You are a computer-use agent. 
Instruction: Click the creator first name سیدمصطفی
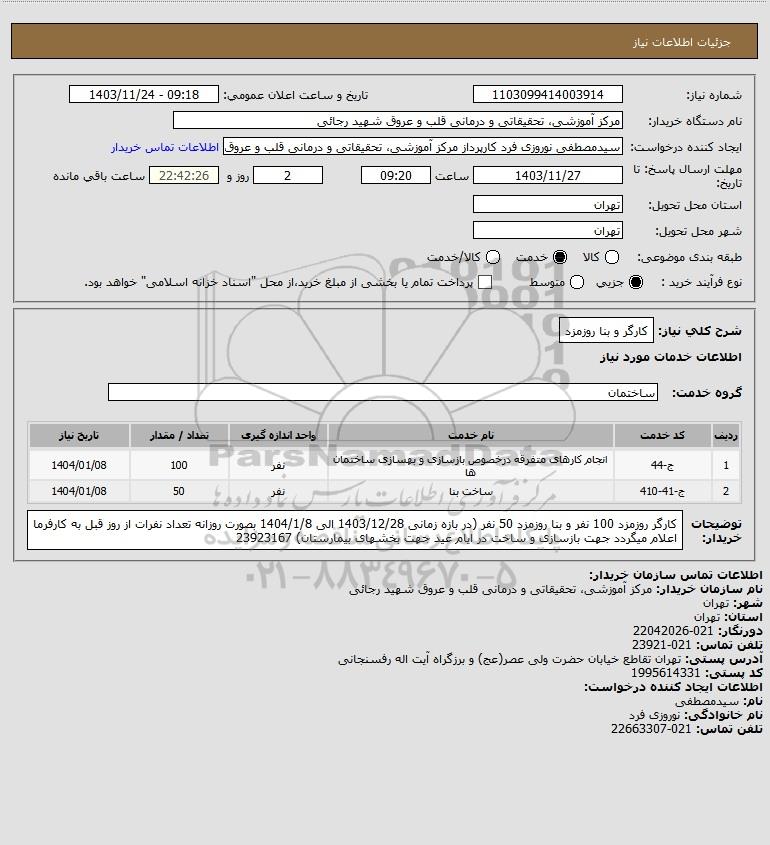706,701
